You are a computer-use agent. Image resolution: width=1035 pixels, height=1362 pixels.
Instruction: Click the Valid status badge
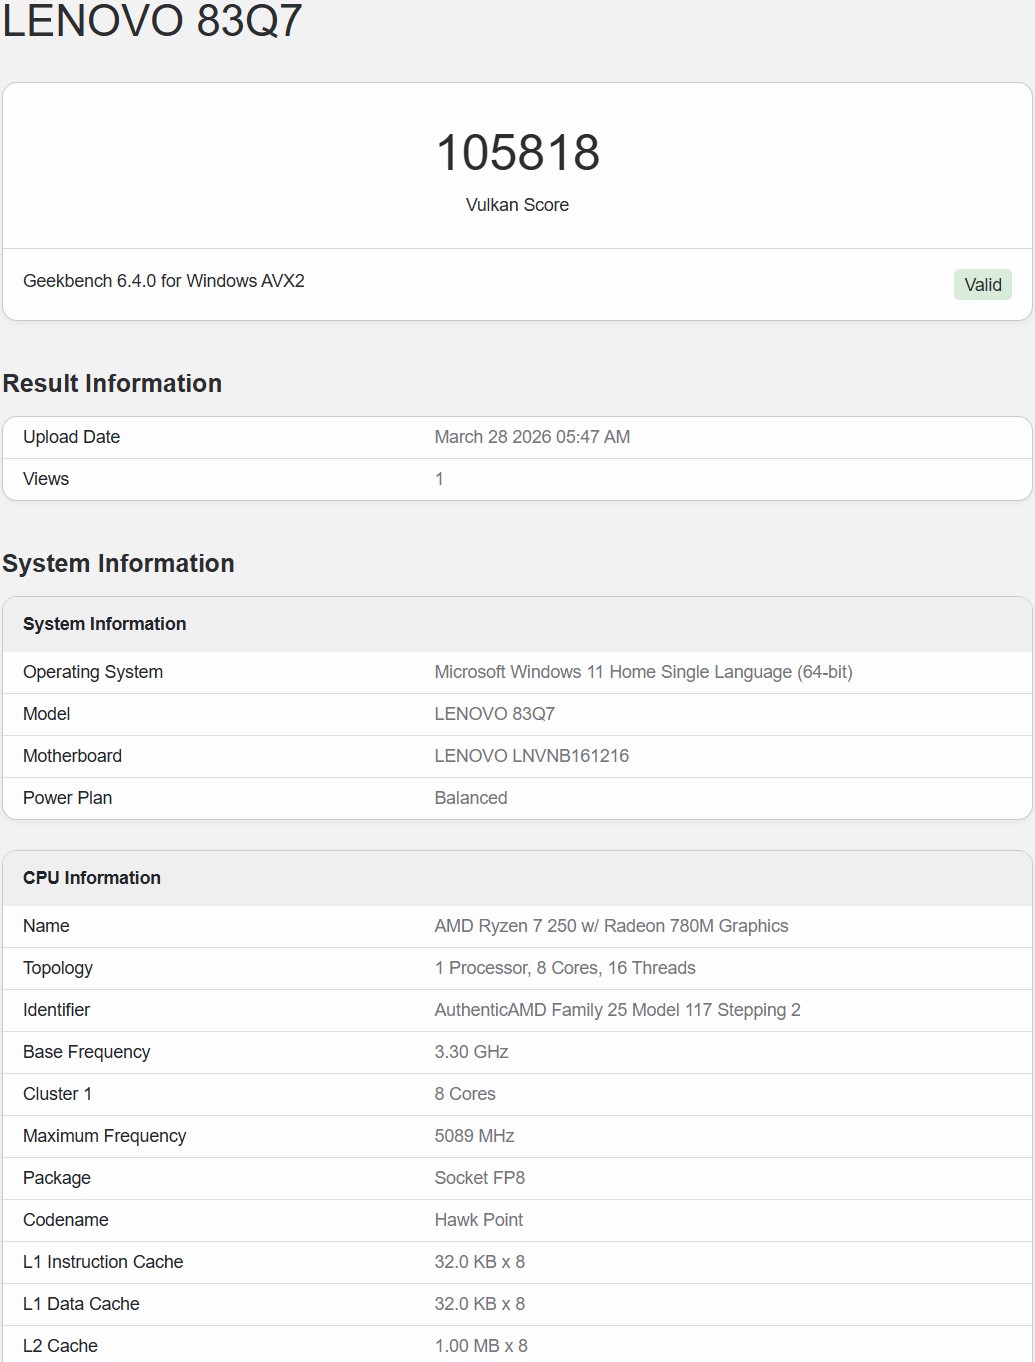coord(982,284)
